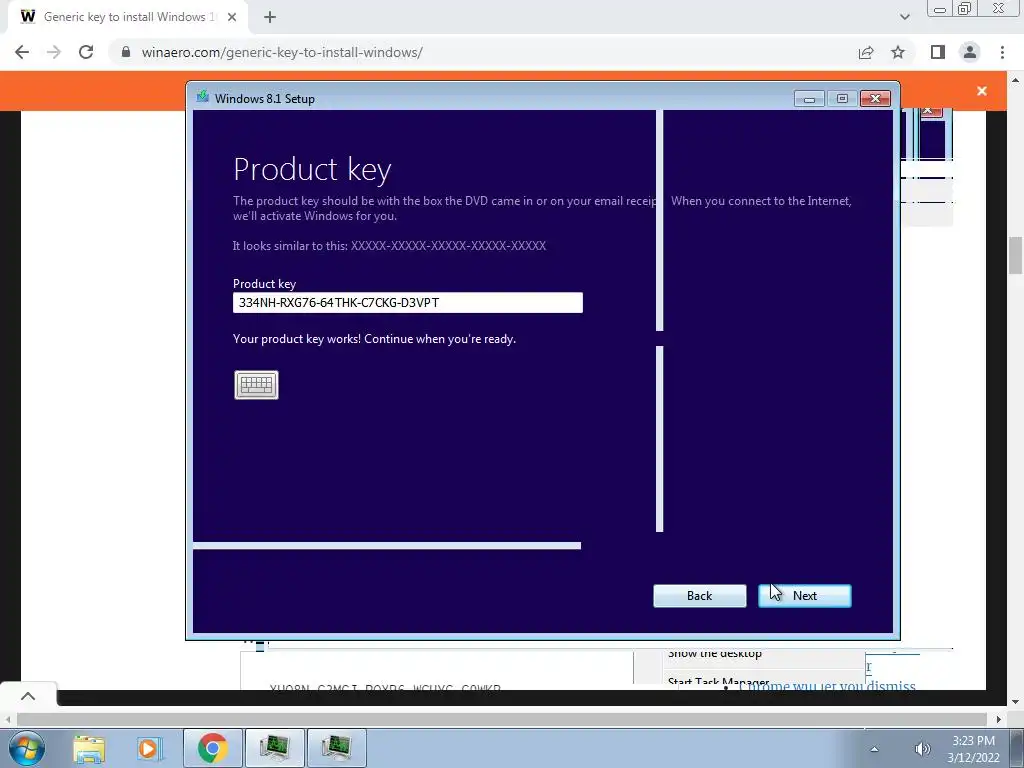1024x768 pixels.
Task: Expand the bottom-left up-chevron panel
Action: click(x=28, y=696)
